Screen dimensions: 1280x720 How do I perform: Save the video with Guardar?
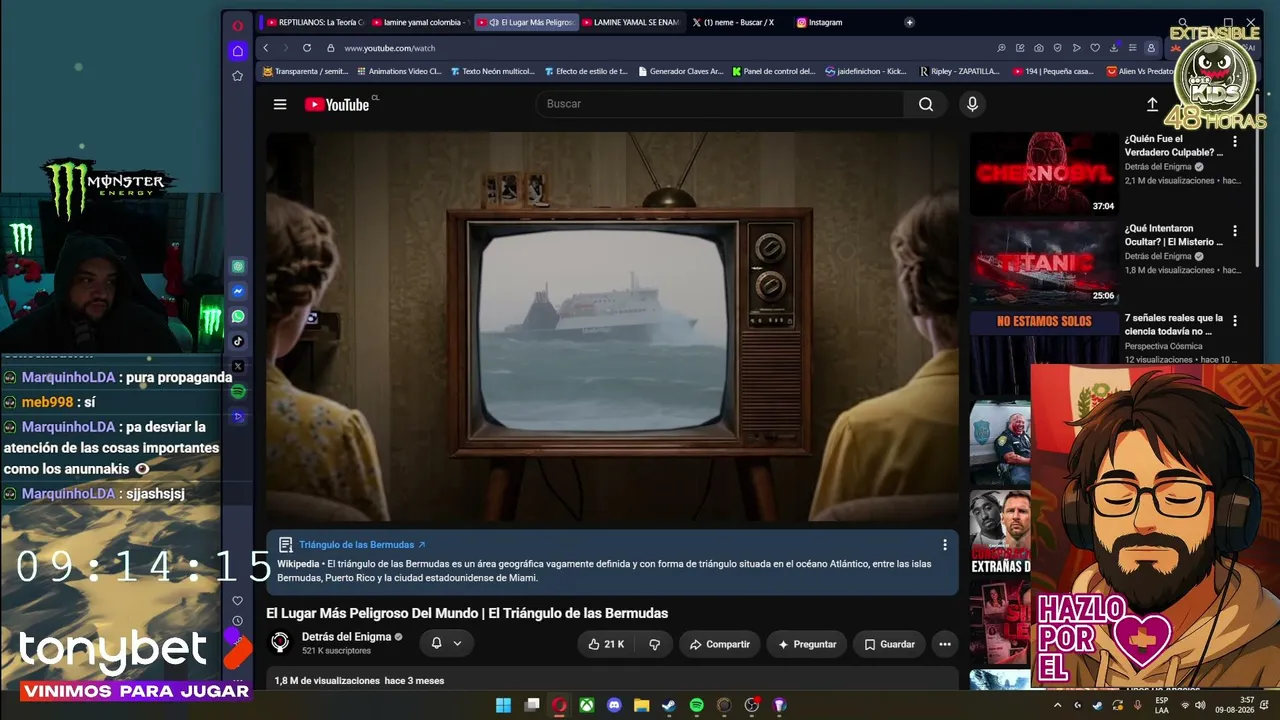[890, 644]
